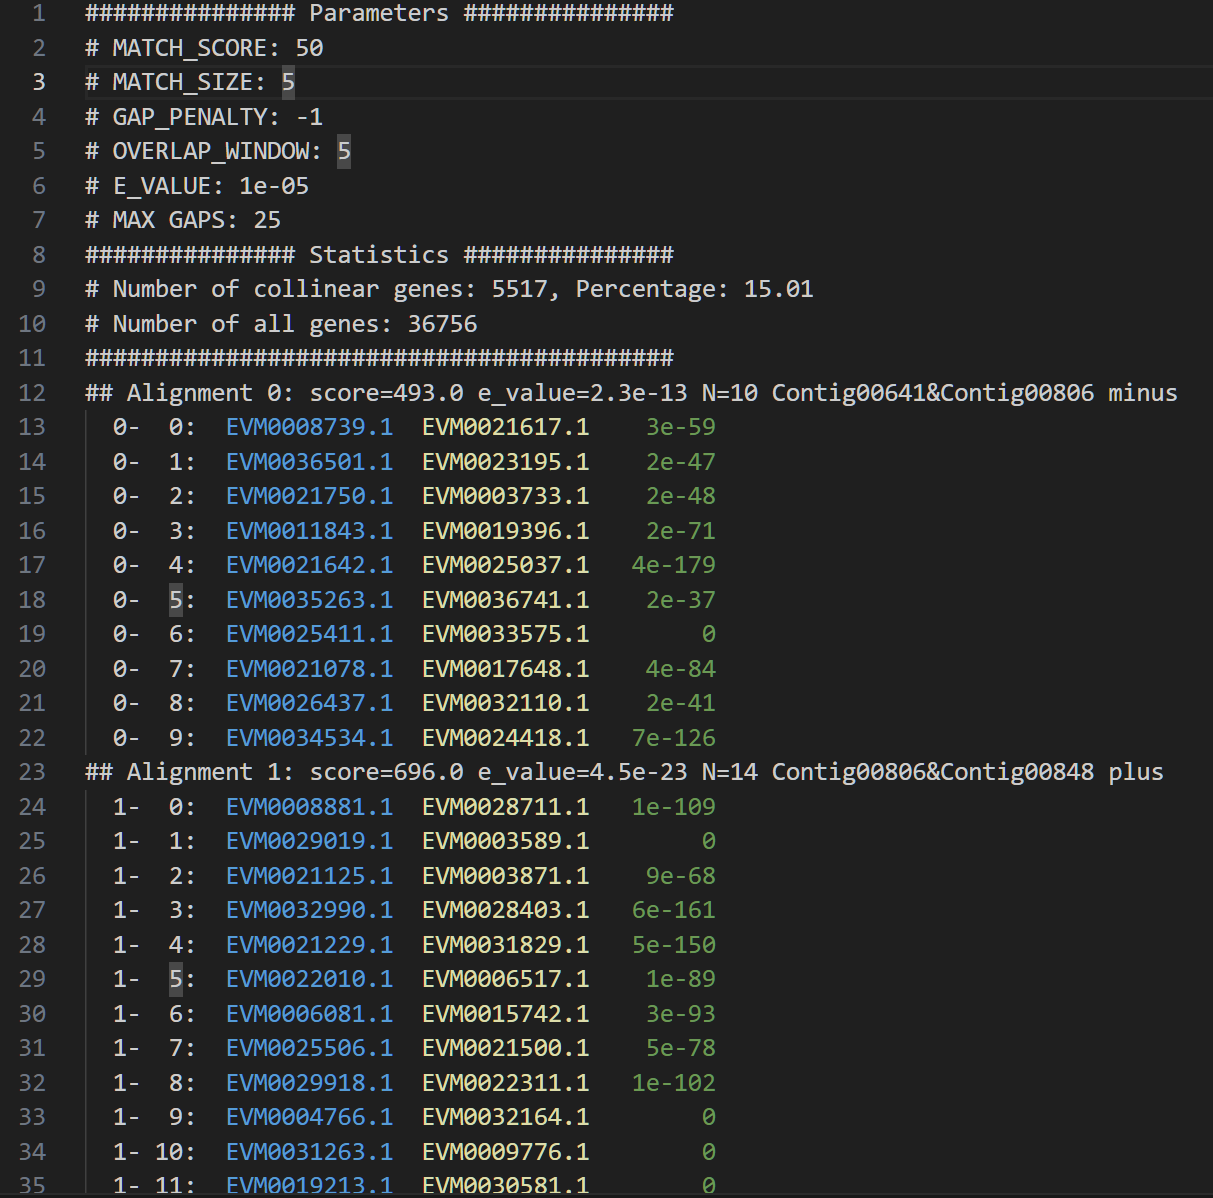Click gene EVM0036741.1

[x=505, y=600]
